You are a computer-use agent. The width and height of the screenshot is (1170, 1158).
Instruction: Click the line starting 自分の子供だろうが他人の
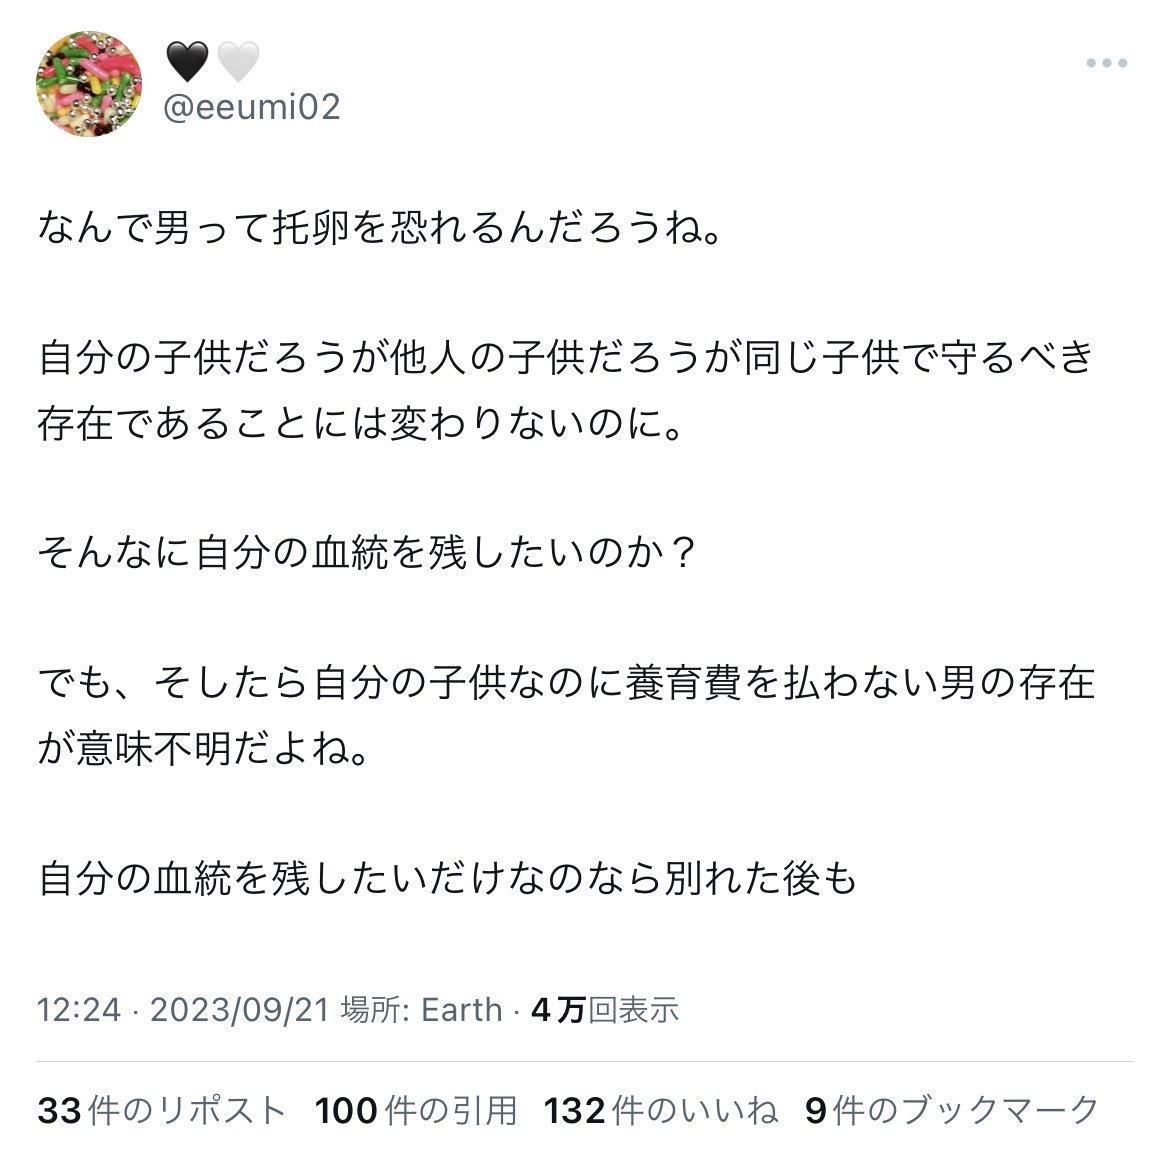click(x=566, y=357)
